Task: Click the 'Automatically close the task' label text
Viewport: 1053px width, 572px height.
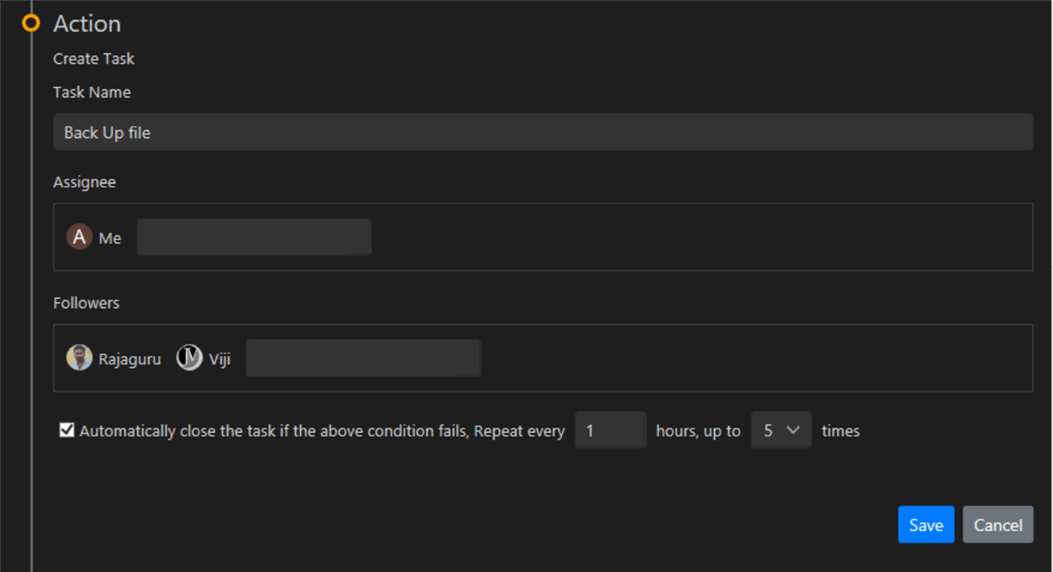Action: 322,431
